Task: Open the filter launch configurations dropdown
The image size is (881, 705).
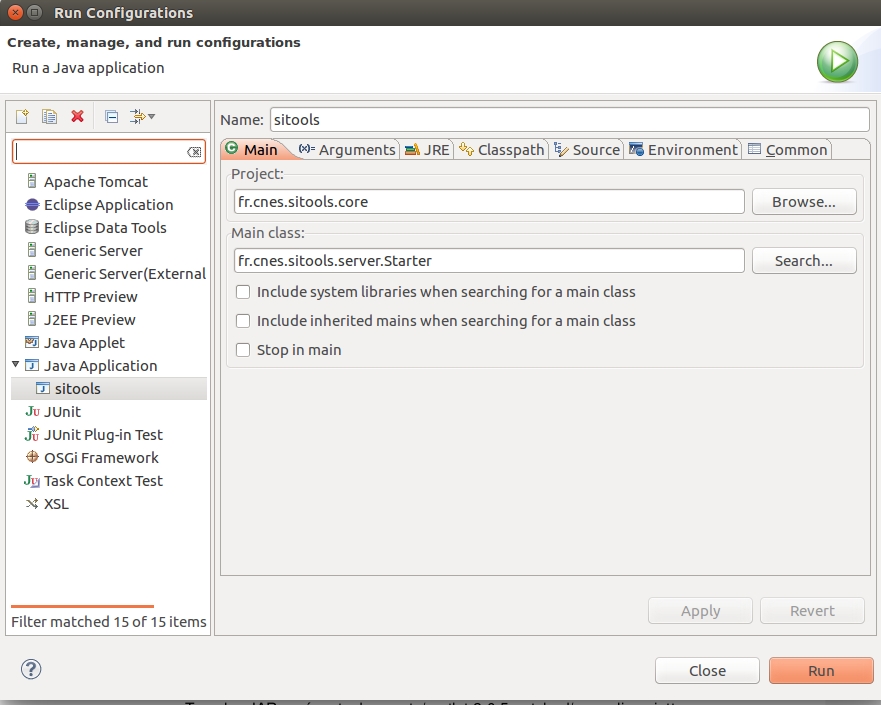Action: point(142,116)
